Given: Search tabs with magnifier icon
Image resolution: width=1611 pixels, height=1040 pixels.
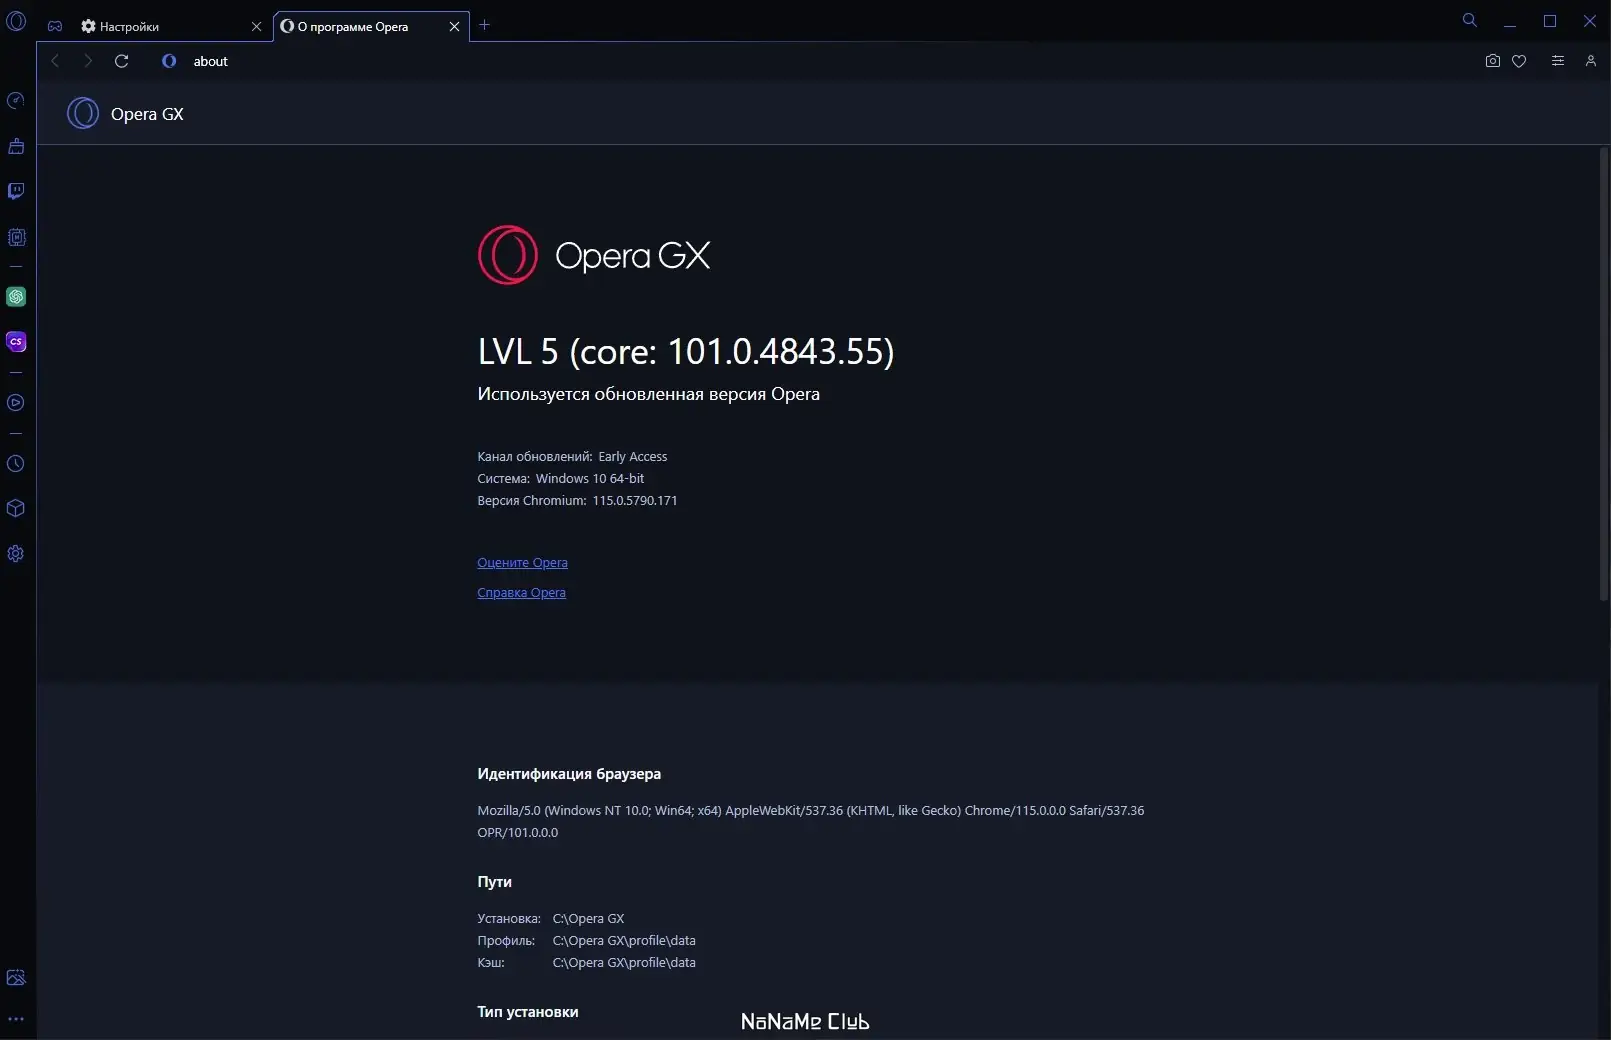Looking at the screenshot, I should (x=1470, y=20).
